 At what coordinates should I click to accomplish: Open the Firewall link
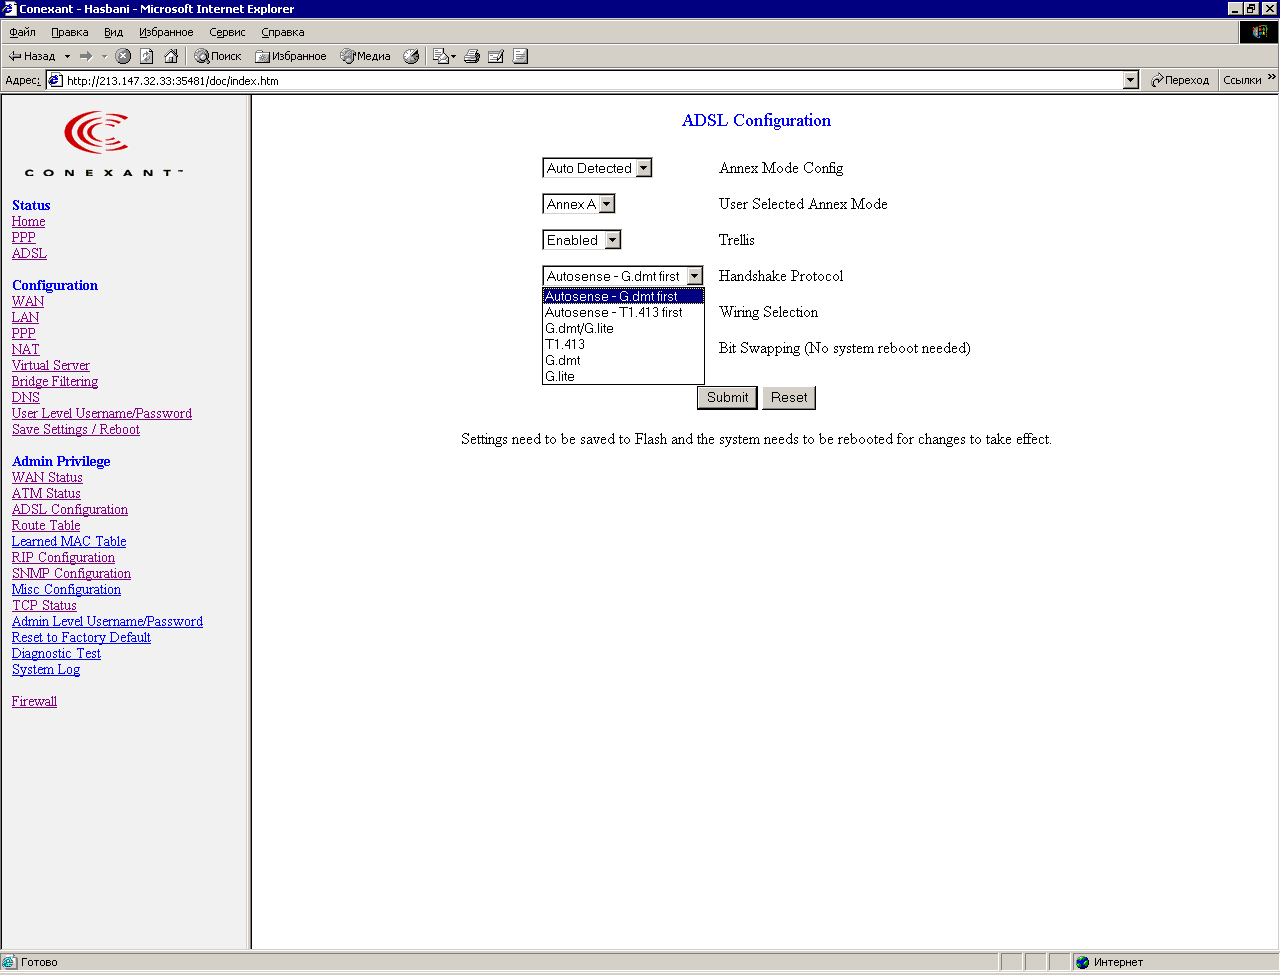34,701
